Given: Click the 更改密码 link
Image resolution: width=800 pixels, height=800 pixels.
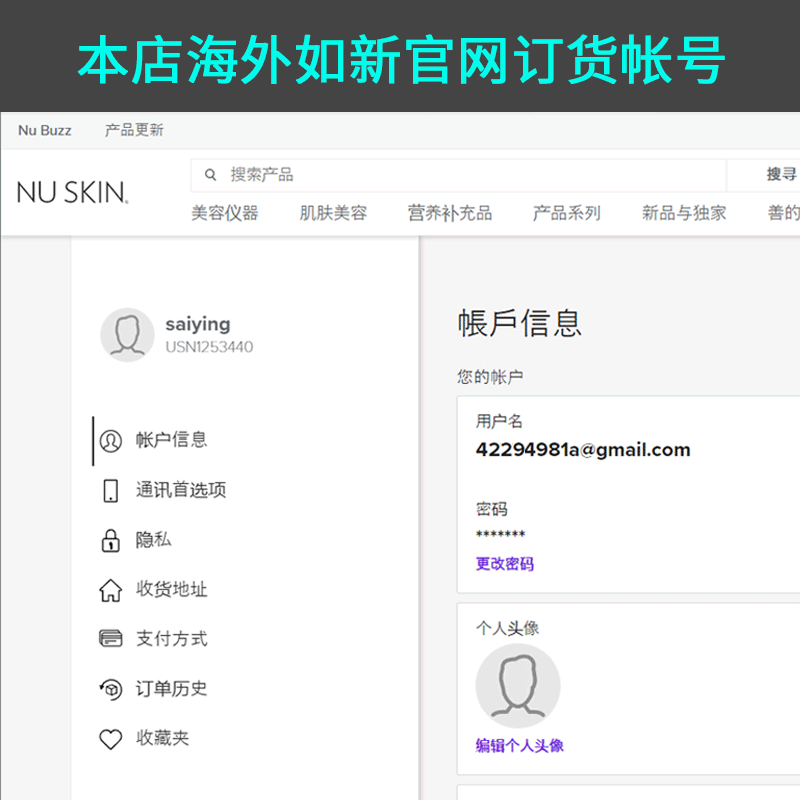Looking at the screenshot, I should coord(505,564).
